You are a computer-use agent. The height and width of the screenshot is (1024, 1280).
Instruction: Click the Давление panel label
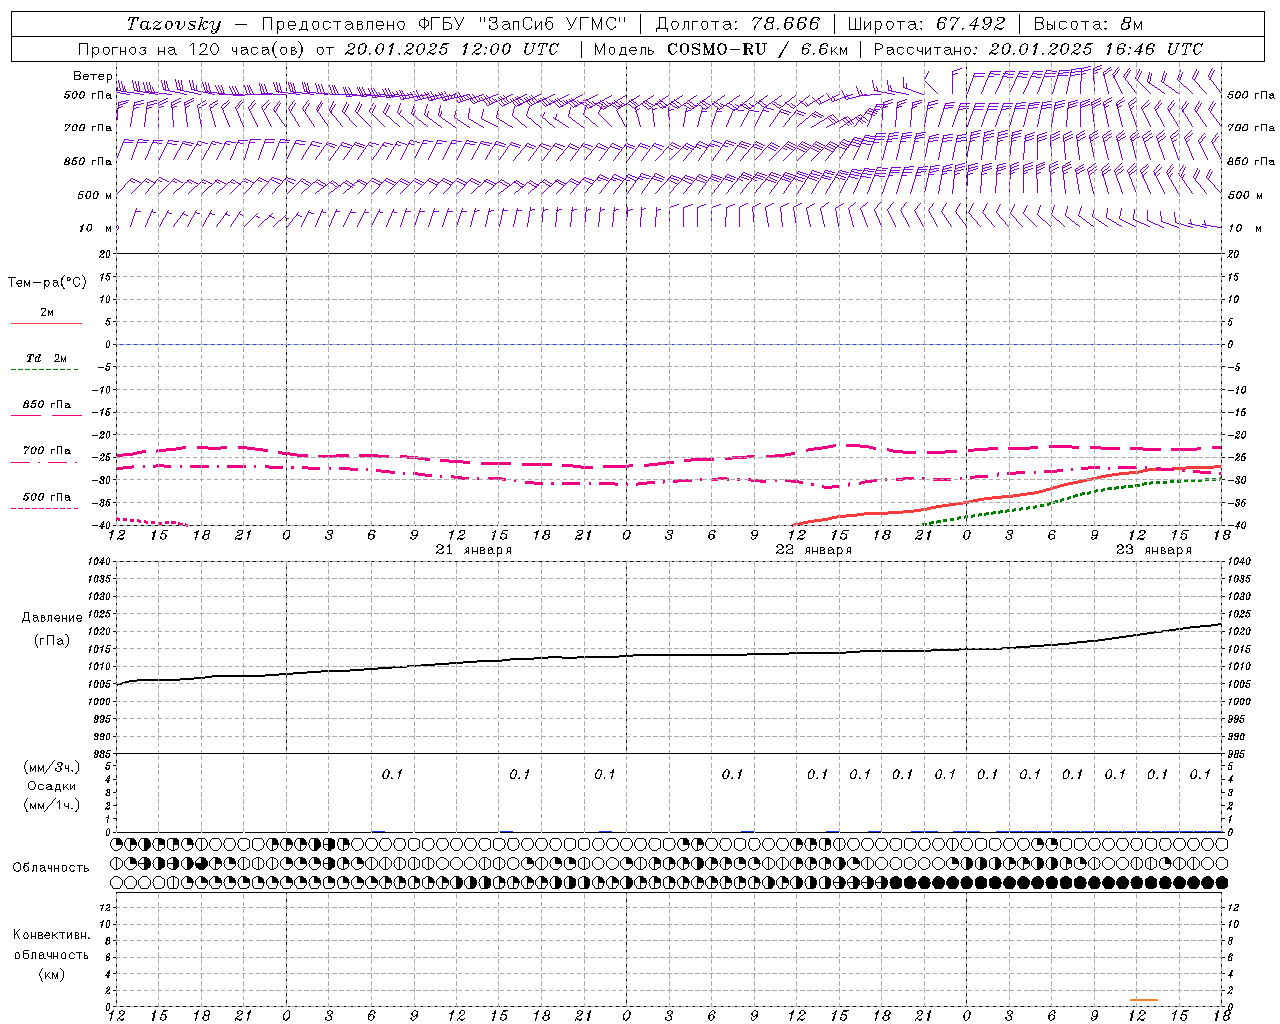(52, 618)
